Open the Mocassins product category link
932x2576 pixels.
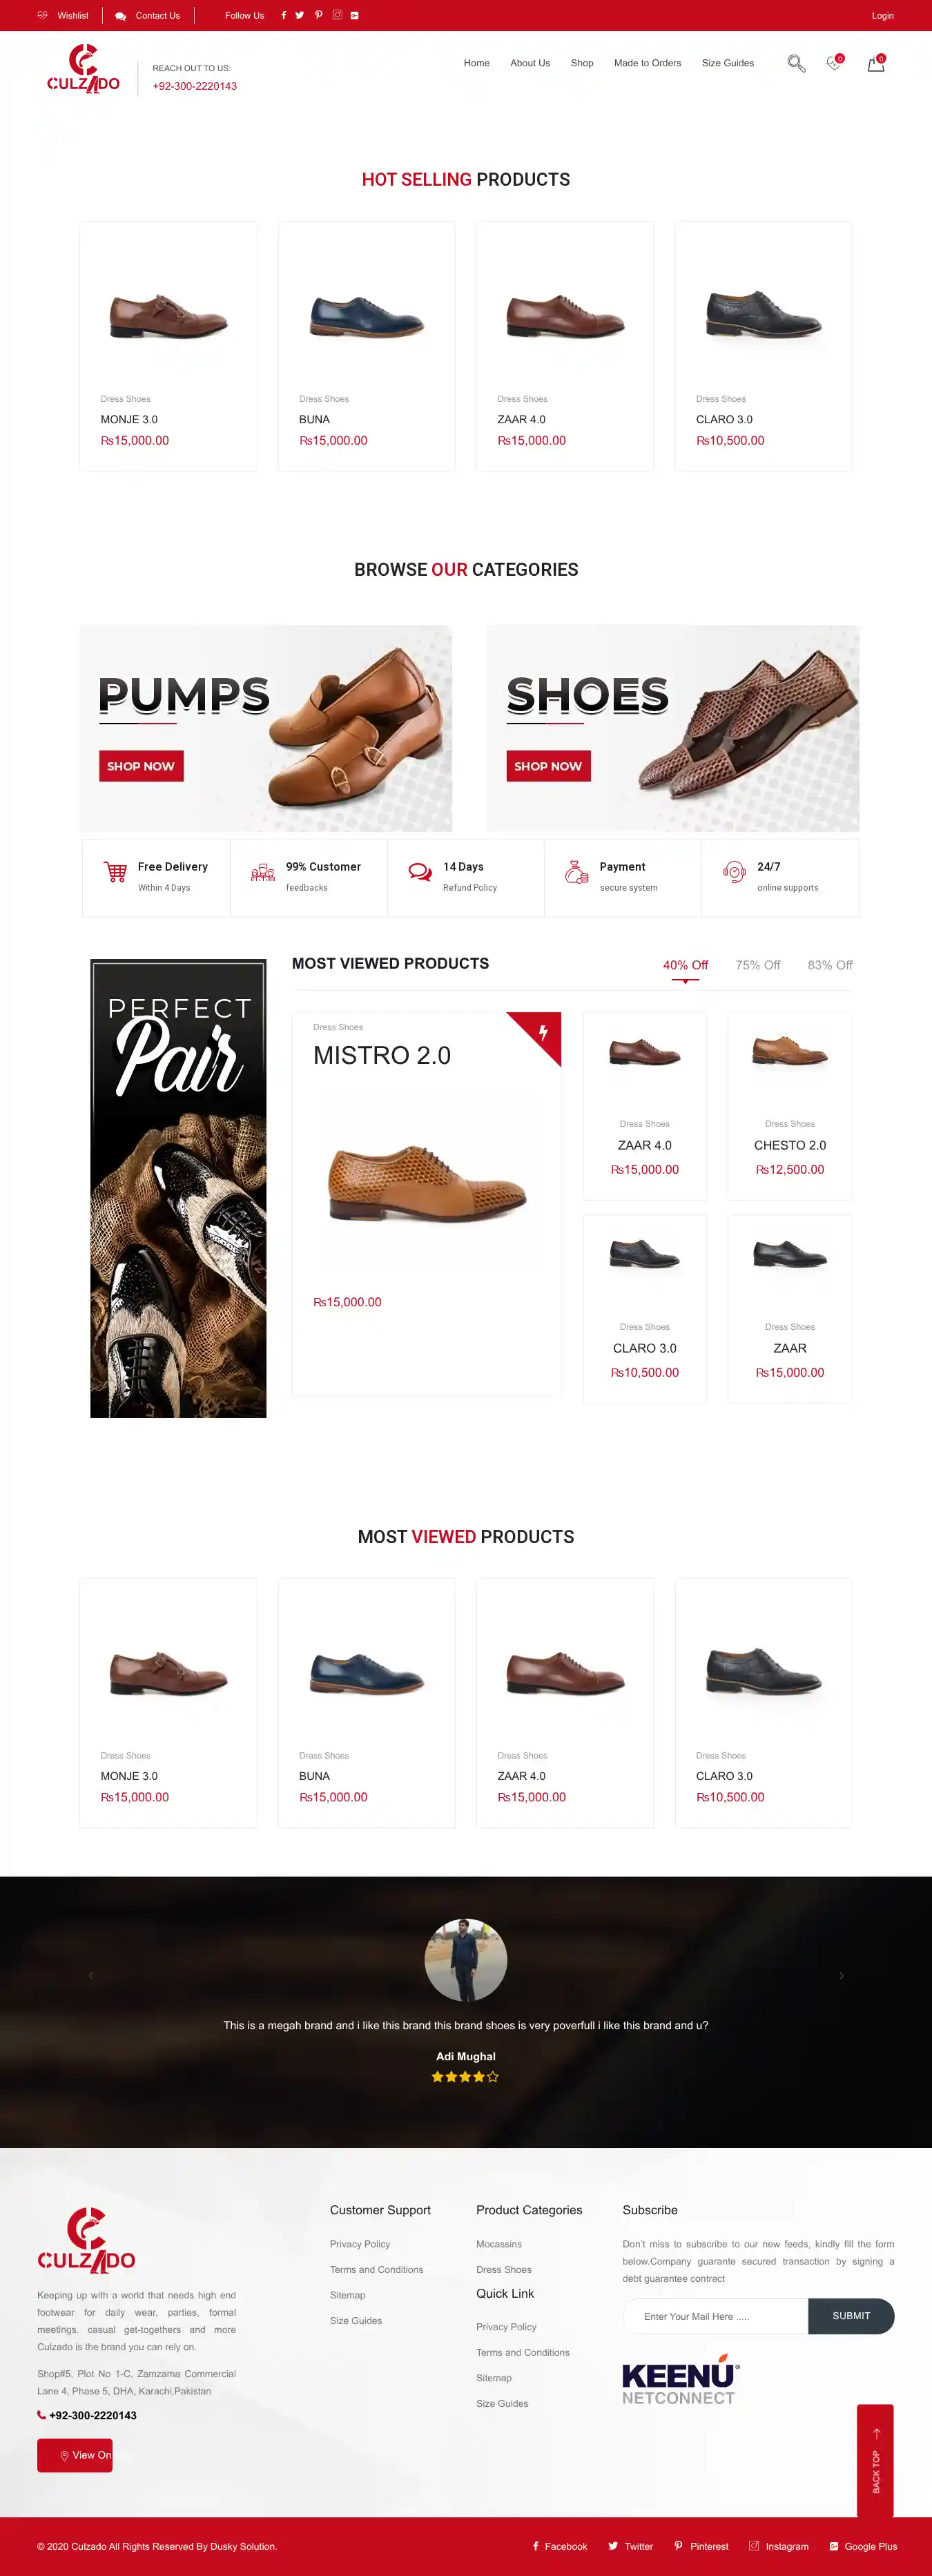499,2244
